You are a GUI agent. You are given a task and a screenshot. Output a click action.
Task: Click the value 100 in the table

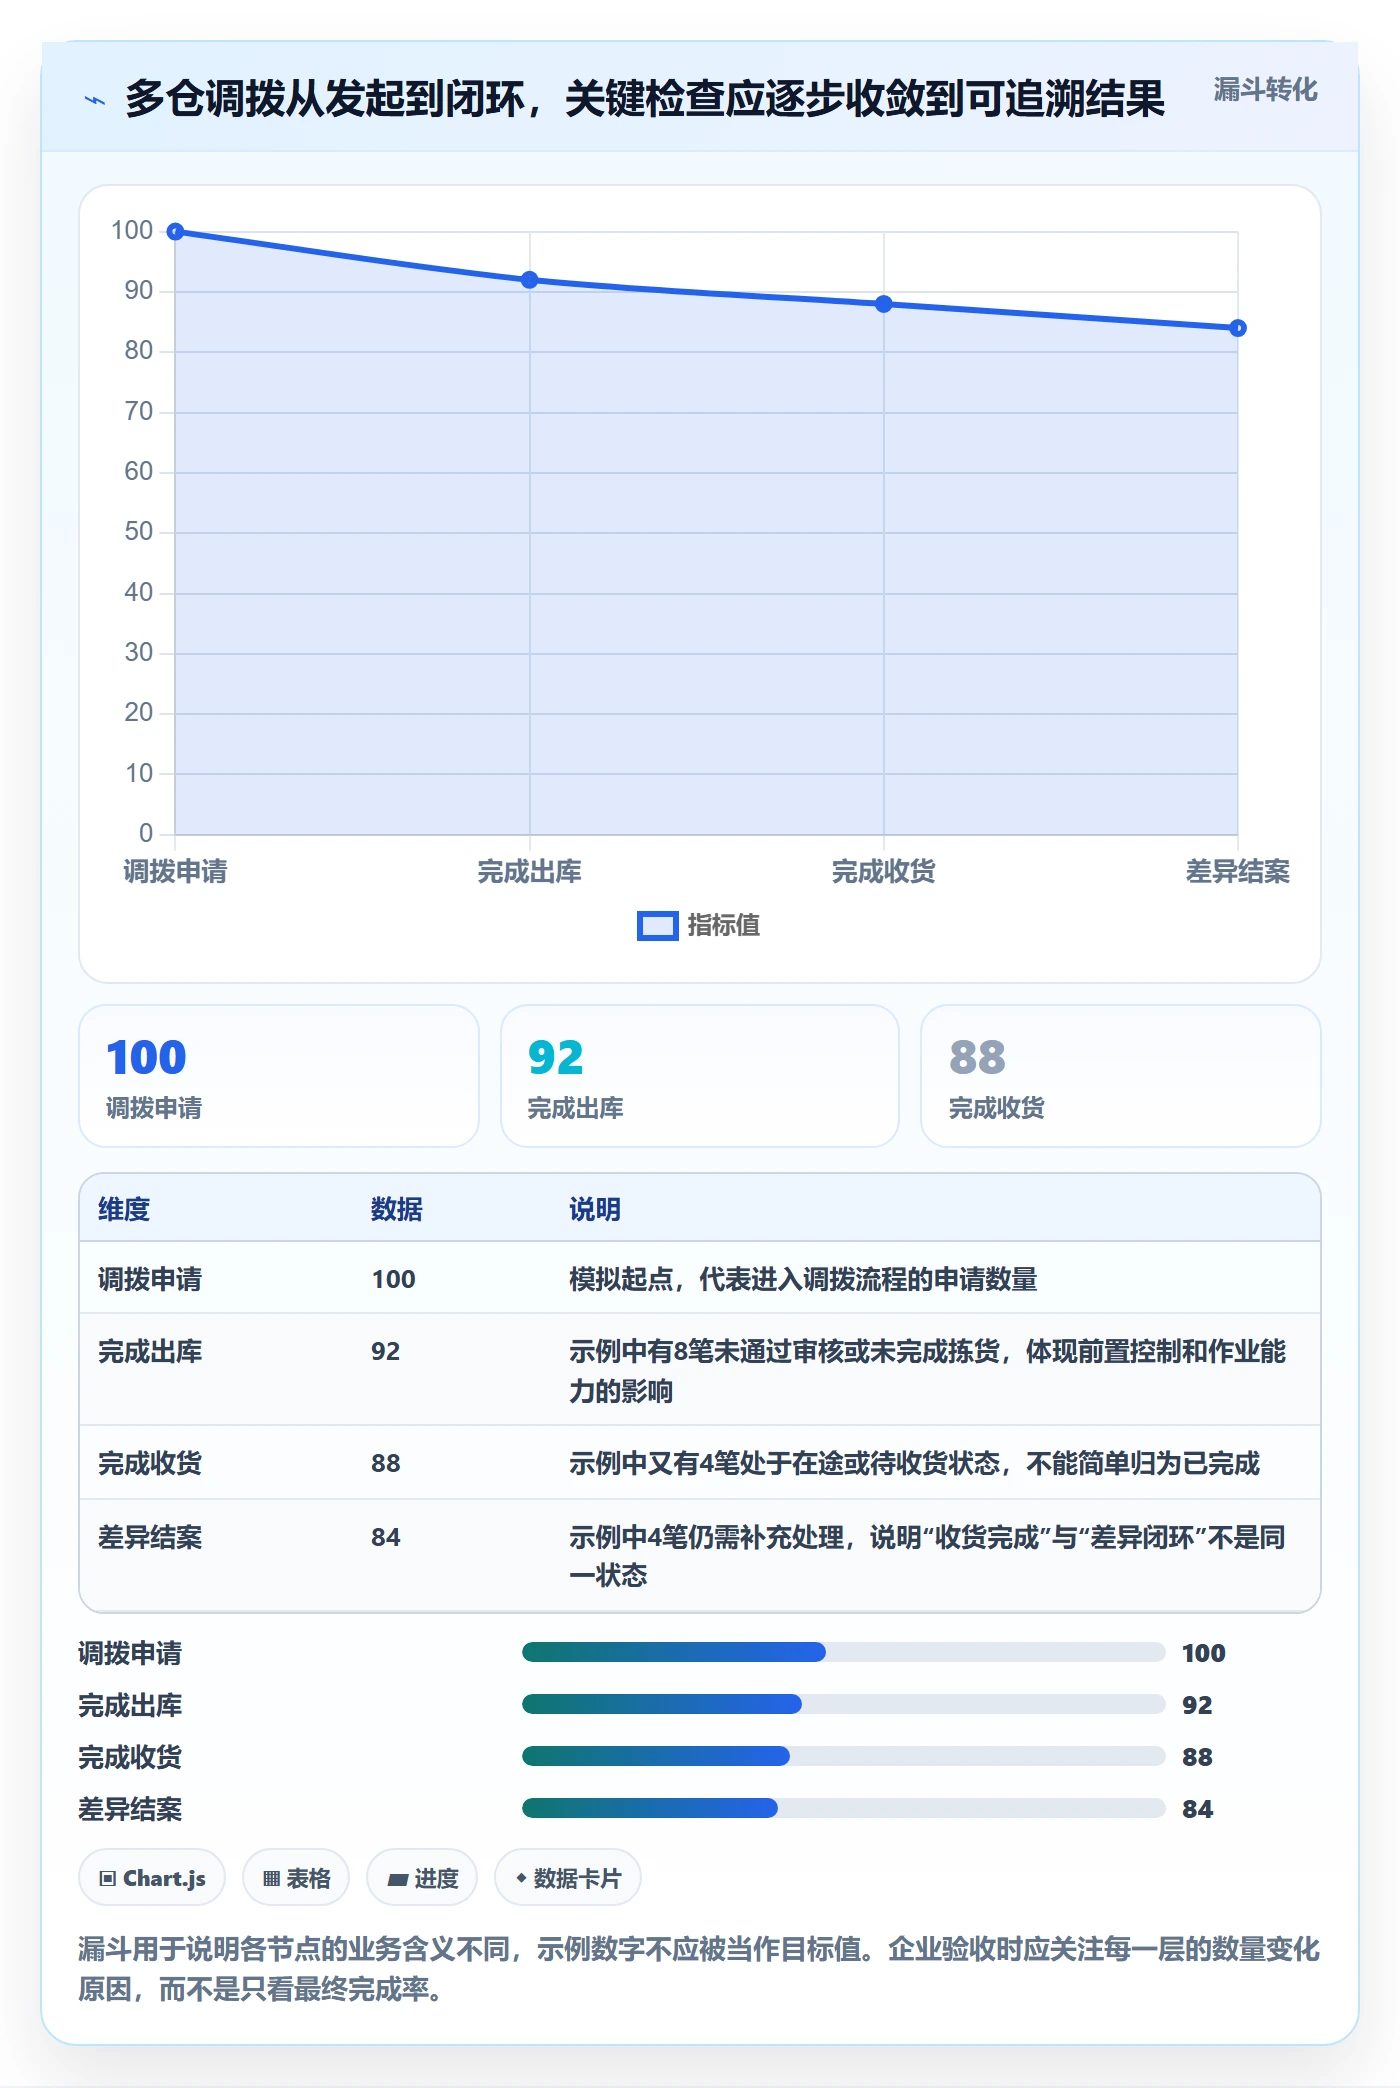click(394, 1279)
